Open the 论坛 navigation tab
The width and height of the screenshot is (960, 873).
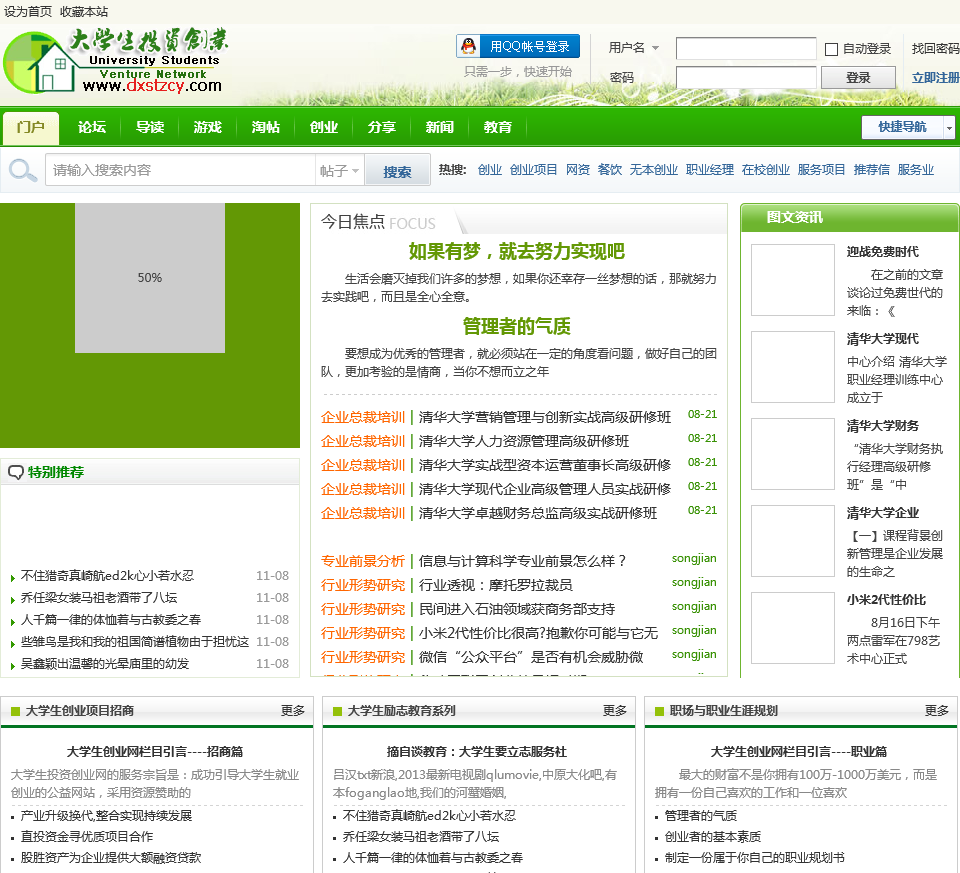(92, 127)
